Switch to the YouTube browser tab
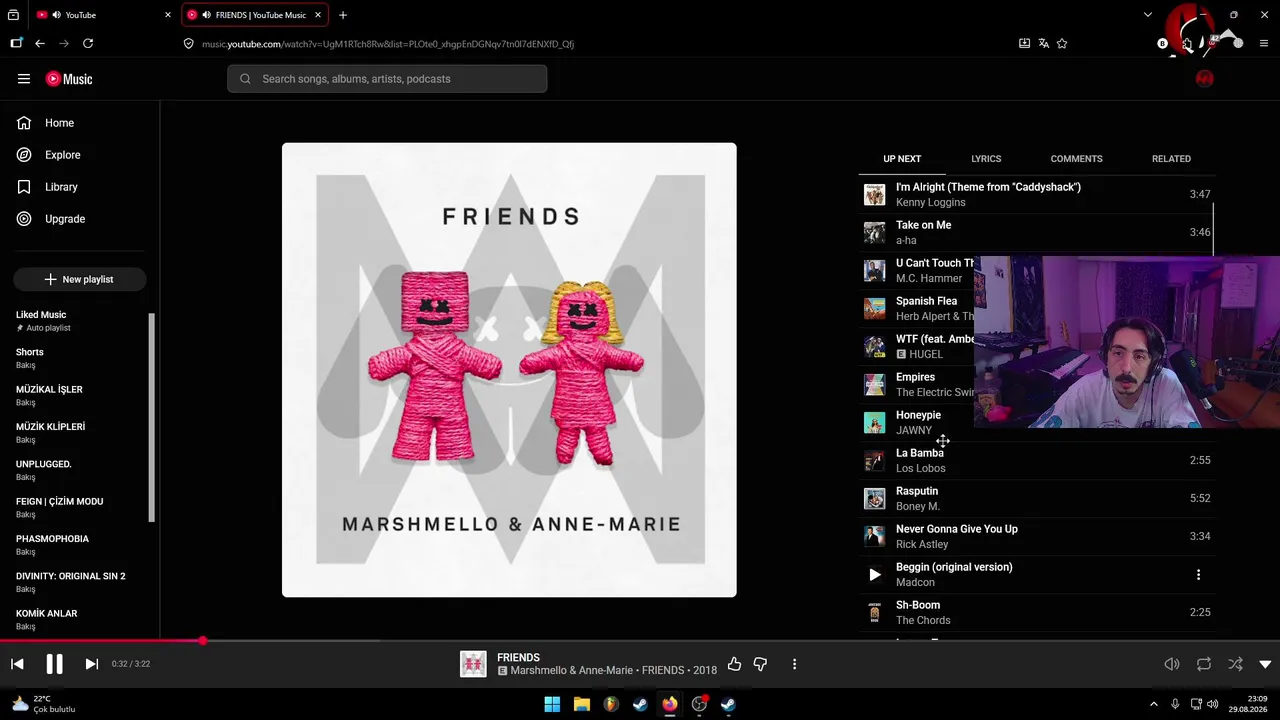Screen dimensions: 1280x720 pyautogui.click(x=104, y=15)
